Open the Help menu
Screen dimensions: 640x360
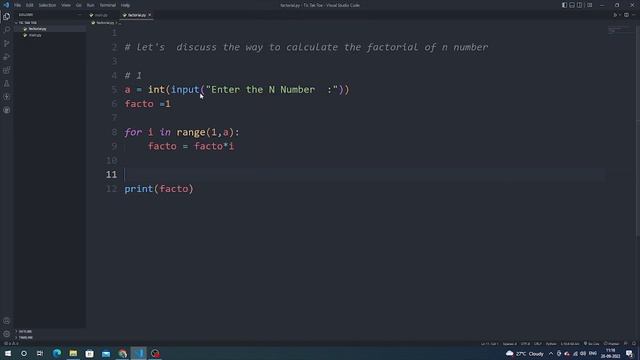[x=125, y=5]
